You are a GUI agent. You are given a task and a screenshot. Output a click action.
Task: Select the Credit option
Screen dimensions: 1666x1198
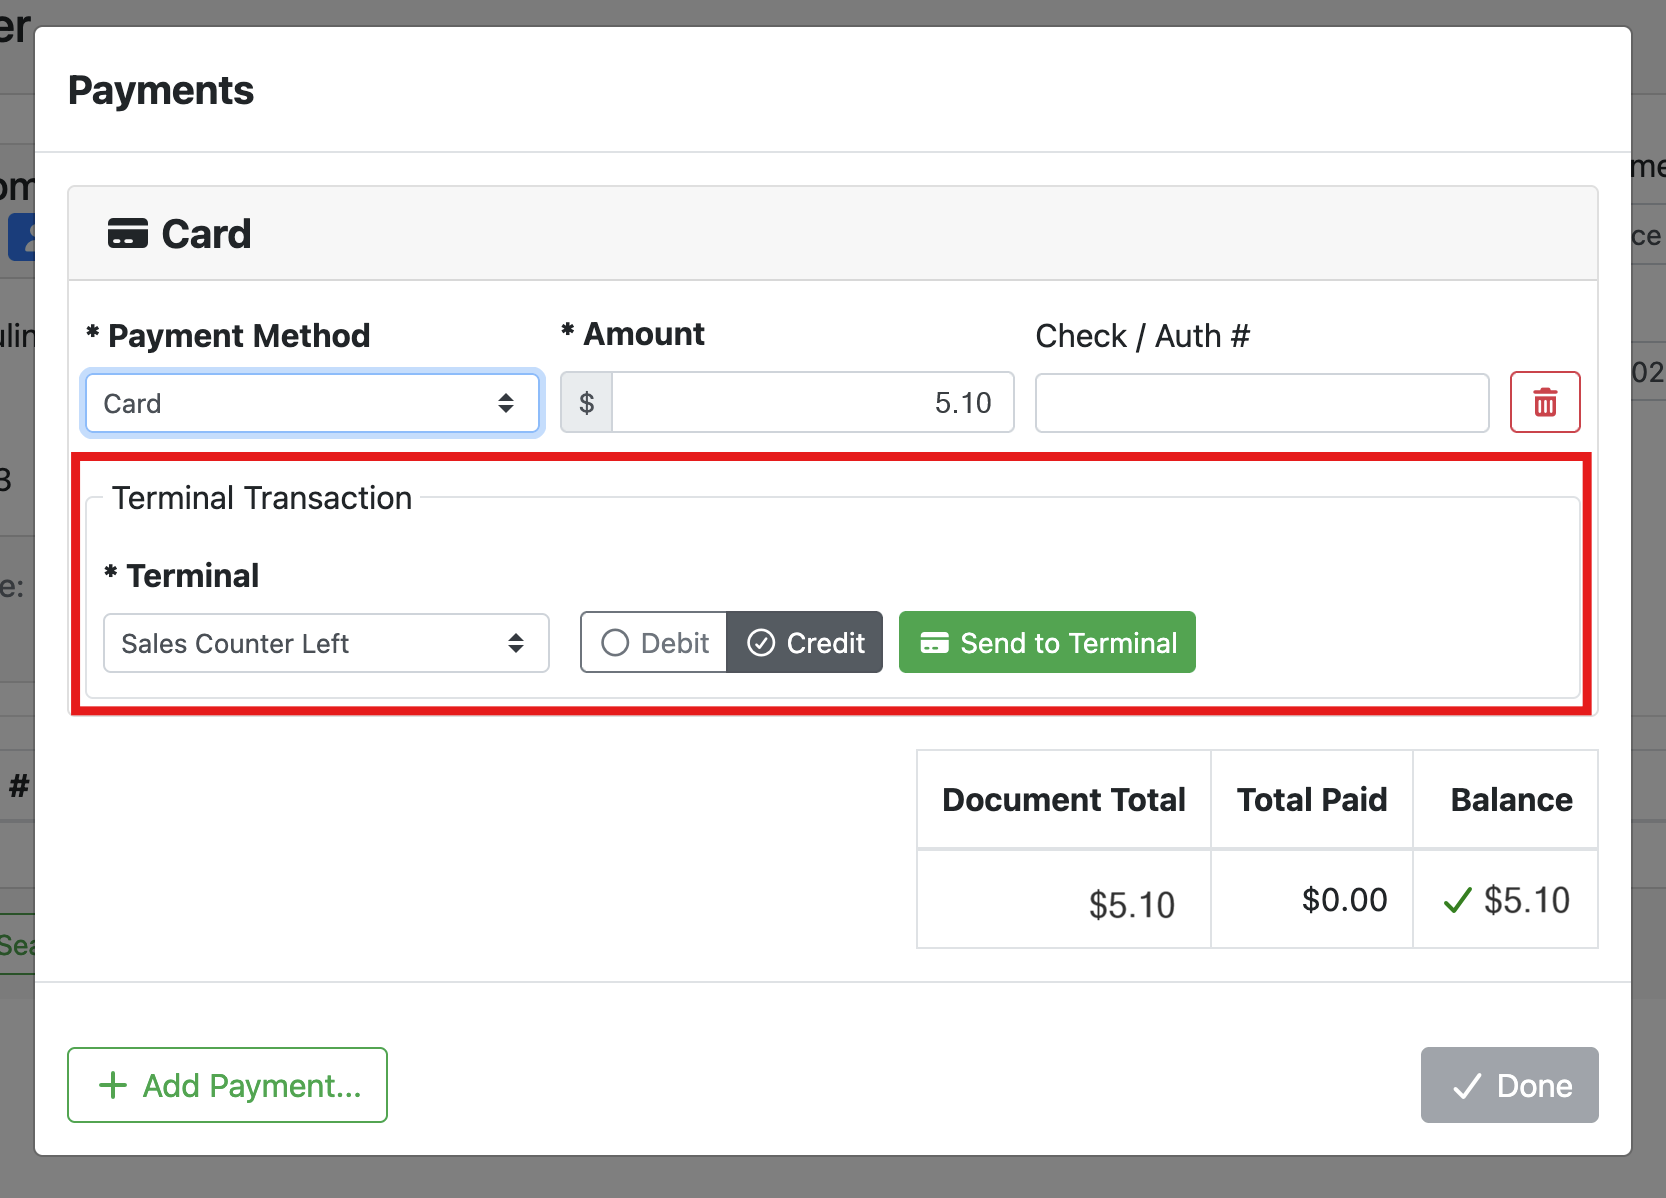(x=806, y=643)
